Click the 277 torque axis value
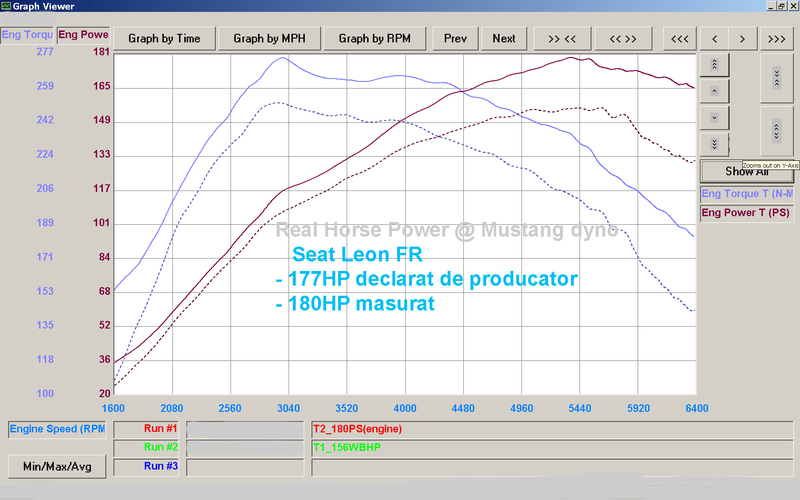Screen dimensions: 800x500 click(45, 52)
